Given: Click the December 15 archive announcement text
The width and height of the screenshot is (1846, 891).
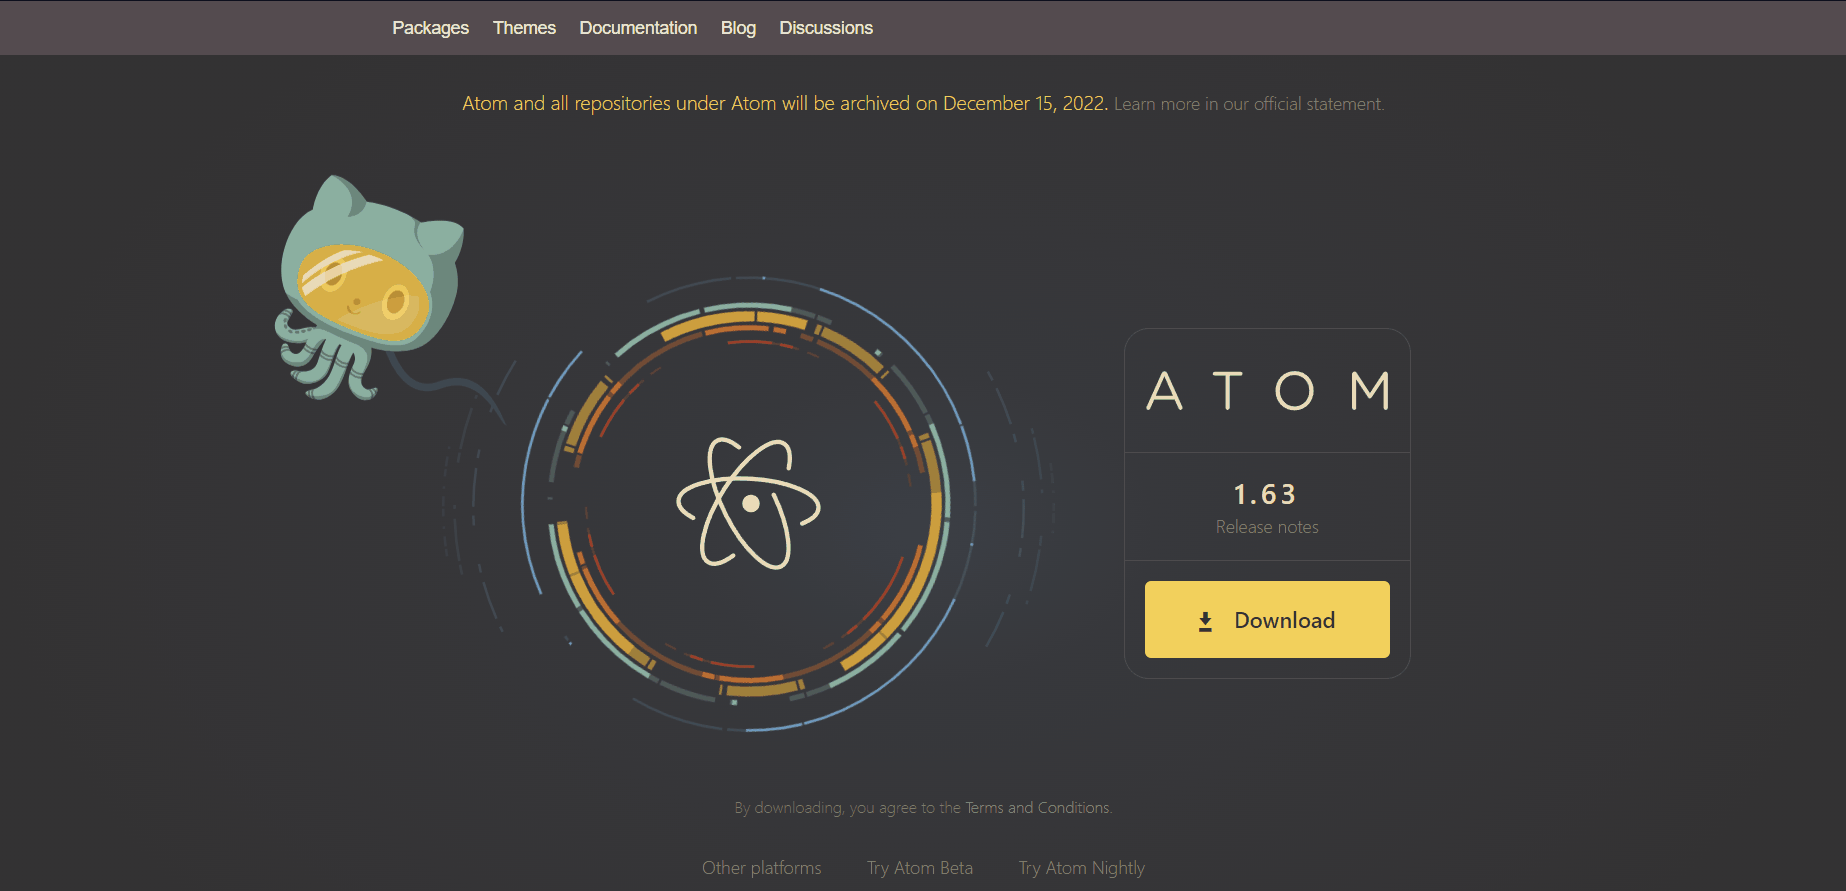Looking at the screenshot, I should pyautogui.click(x=784, y=103).
